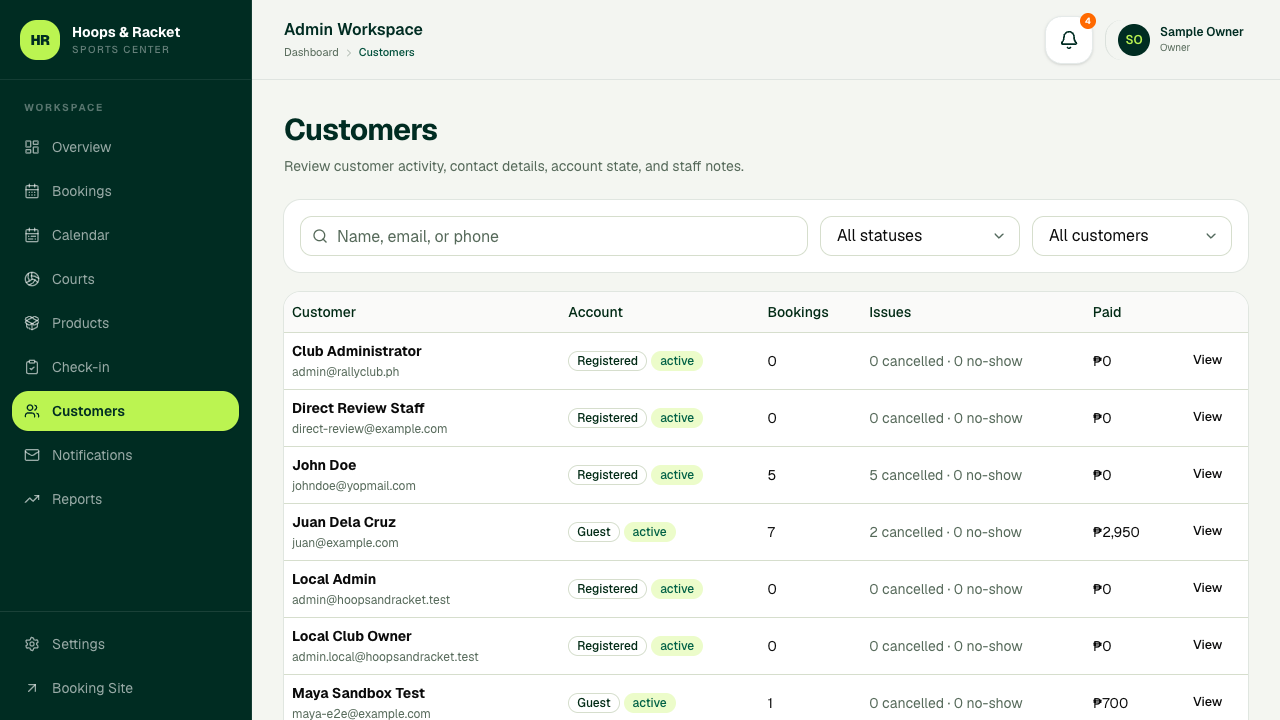Go to Overview in the sidebar
1280x720 pixels.
(125, 147)
